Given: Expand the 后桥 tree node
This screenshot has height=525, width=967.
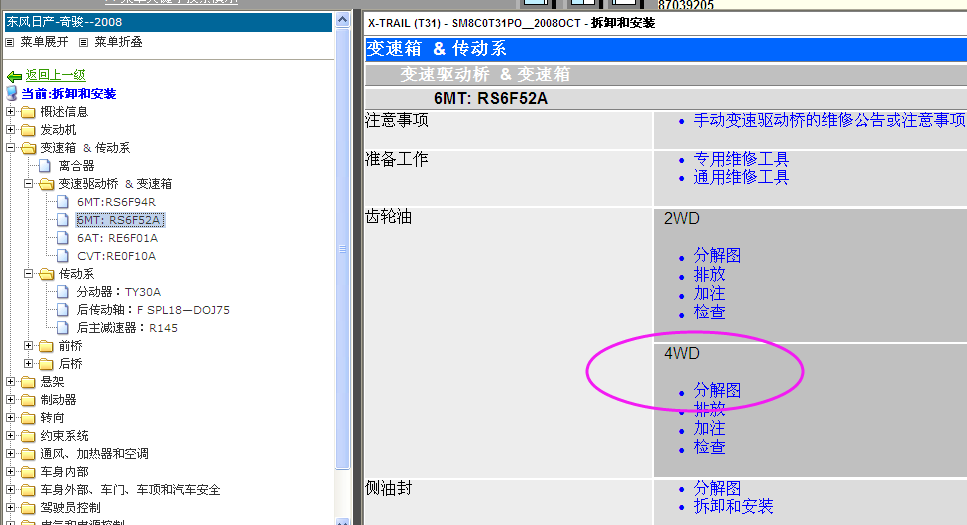Looking at the screenshot, I should pyautogui.click(x=28, y=363).
